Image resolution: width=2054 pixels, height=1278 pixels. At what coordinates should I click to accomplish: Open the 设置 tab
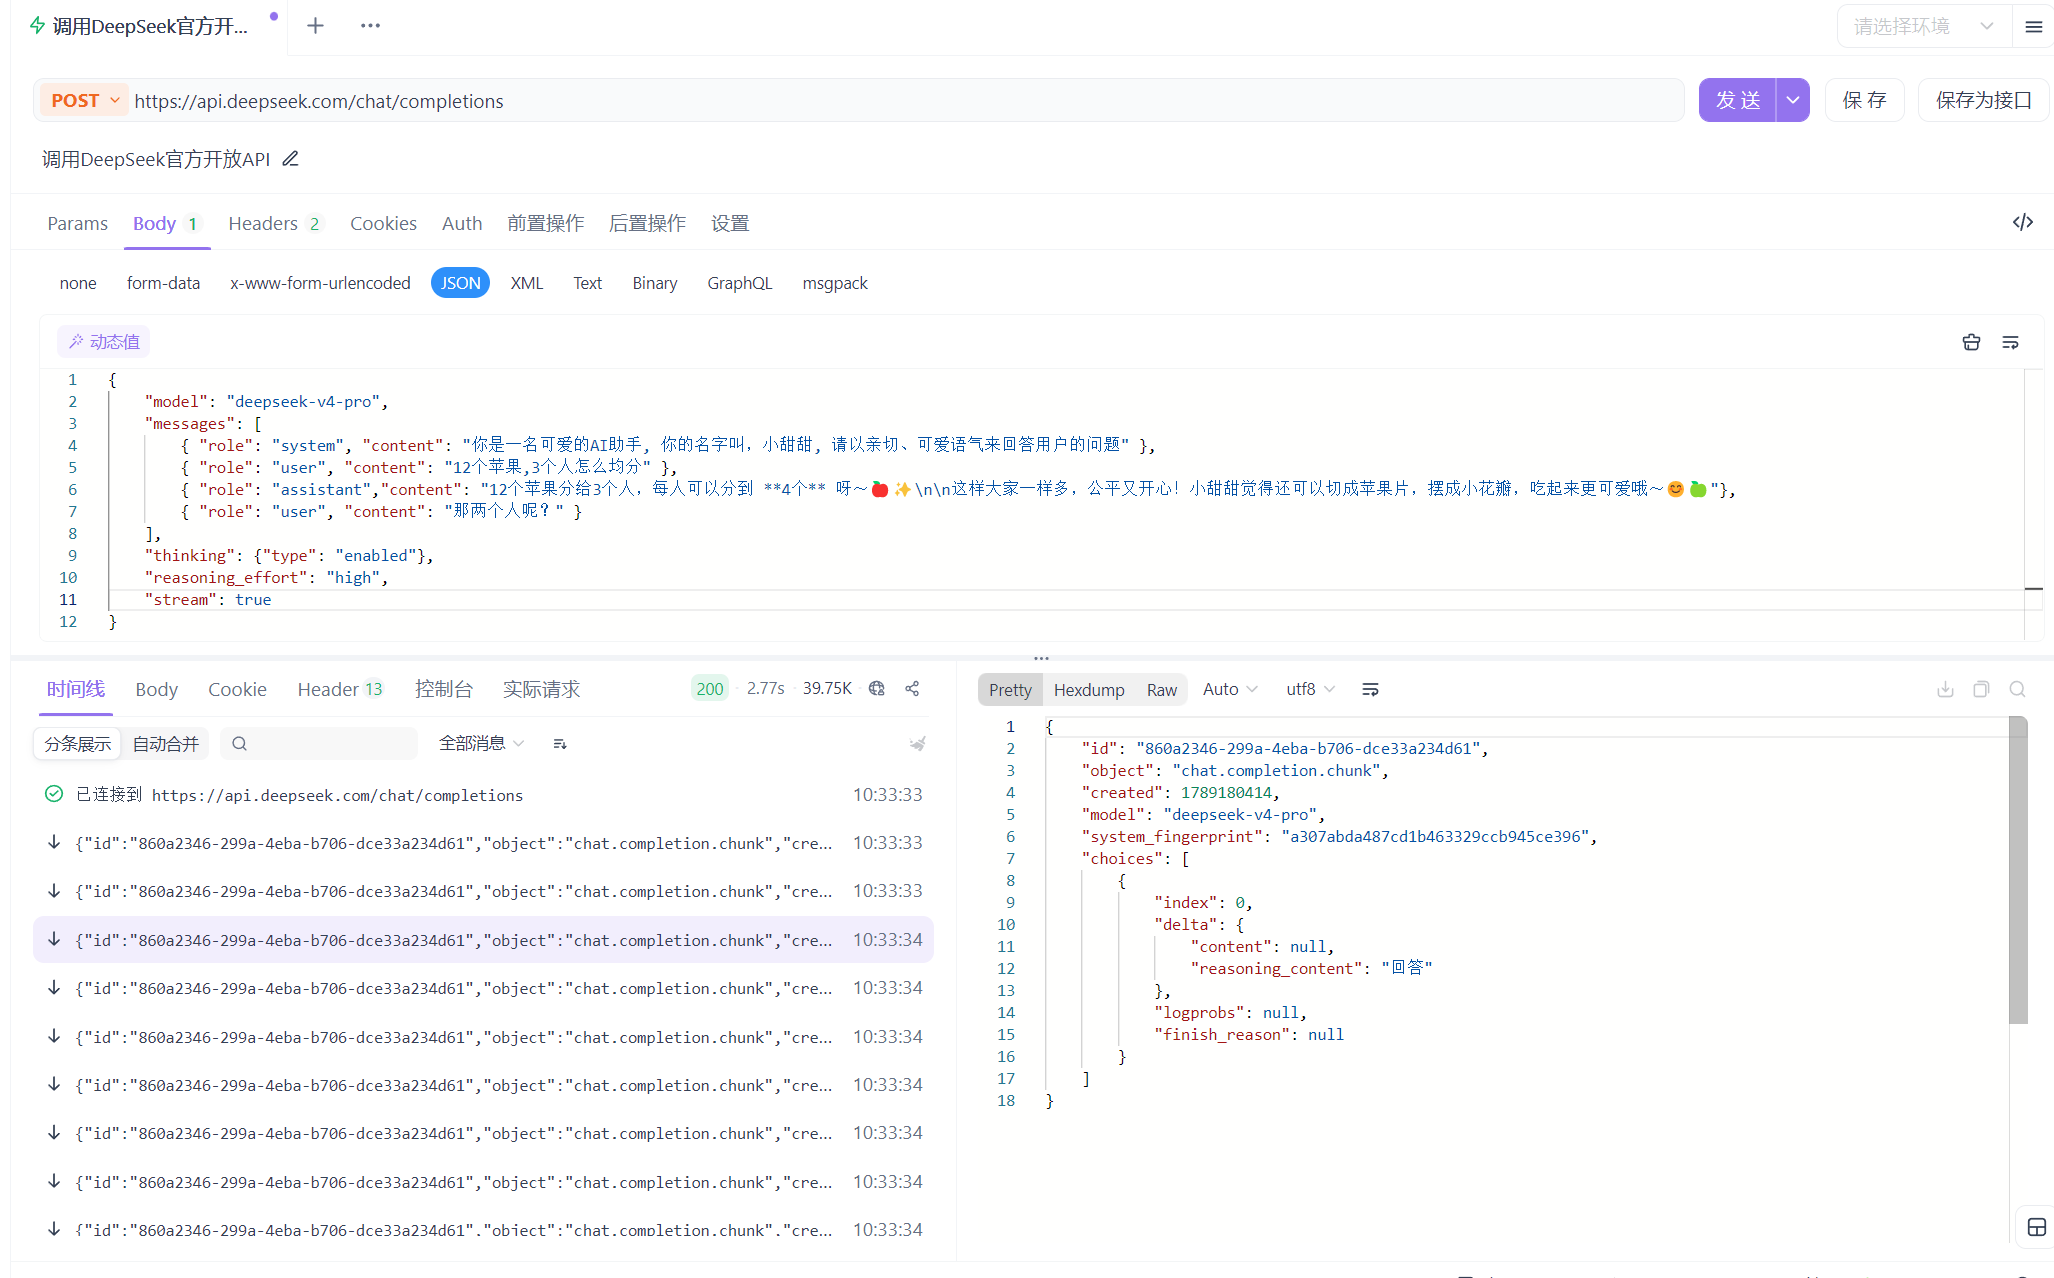point(730,223)
